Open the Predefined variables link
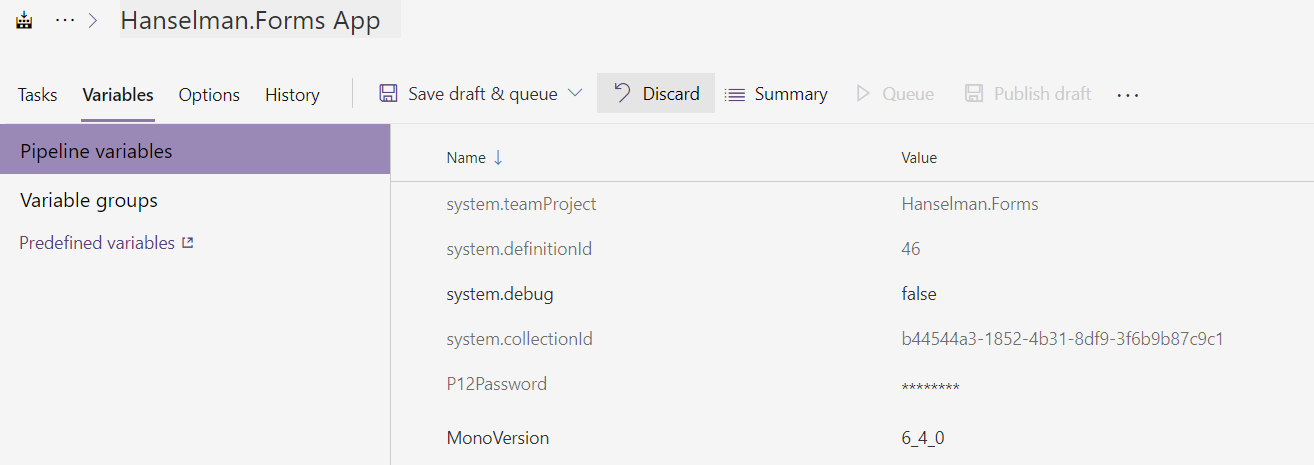 click(97, 243)
